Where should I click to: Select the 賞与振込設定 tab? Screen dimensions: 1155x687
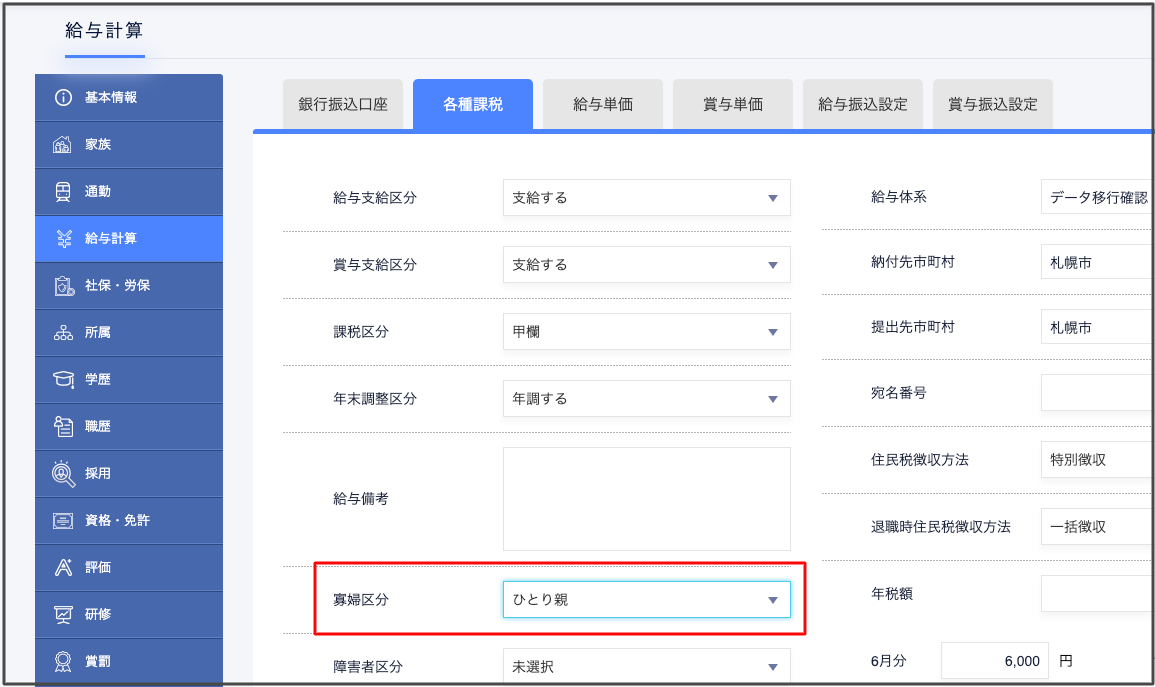(992, 105)
